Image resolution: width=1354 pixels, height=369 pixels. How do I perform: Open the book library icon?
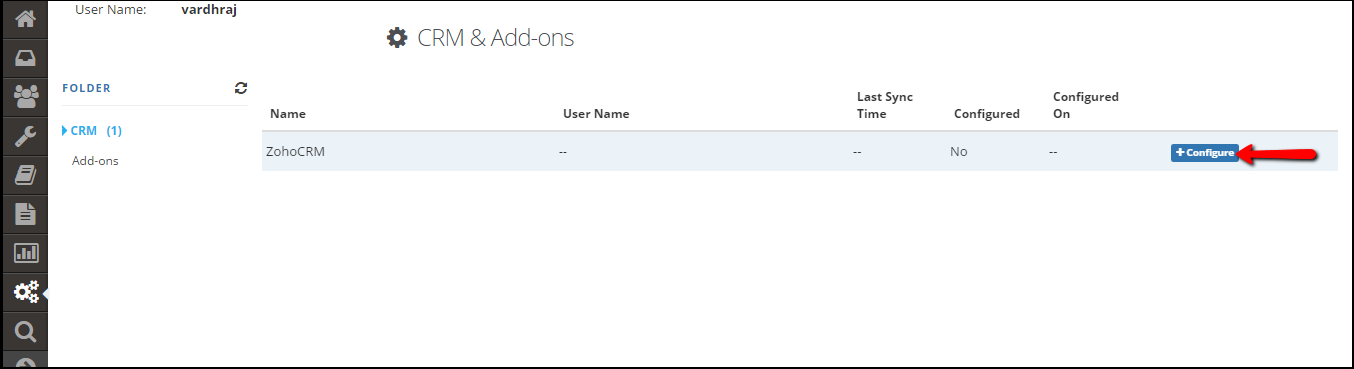coord(25,175)
